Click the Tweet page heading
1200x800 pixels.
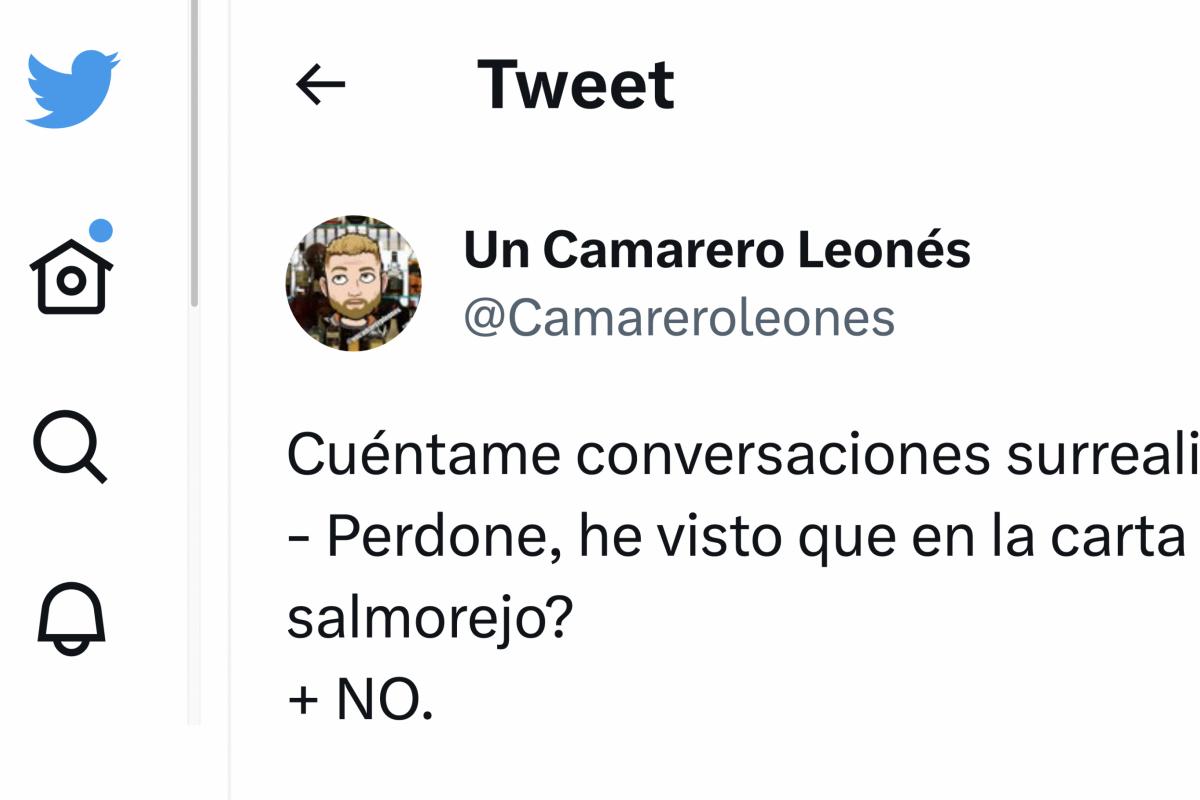coord(576,85)
